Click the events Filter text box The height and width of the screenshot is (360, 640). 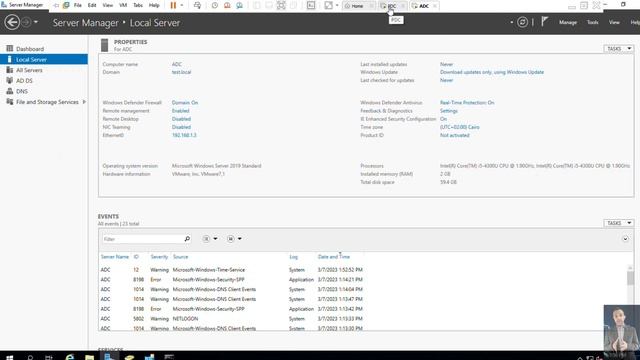click(142, 239)
